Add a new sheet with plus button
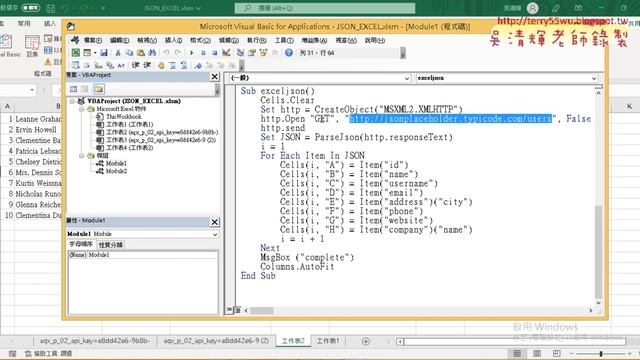Viewport: 640px width, 360px height. pyautogui.click(x=366, y=341)
